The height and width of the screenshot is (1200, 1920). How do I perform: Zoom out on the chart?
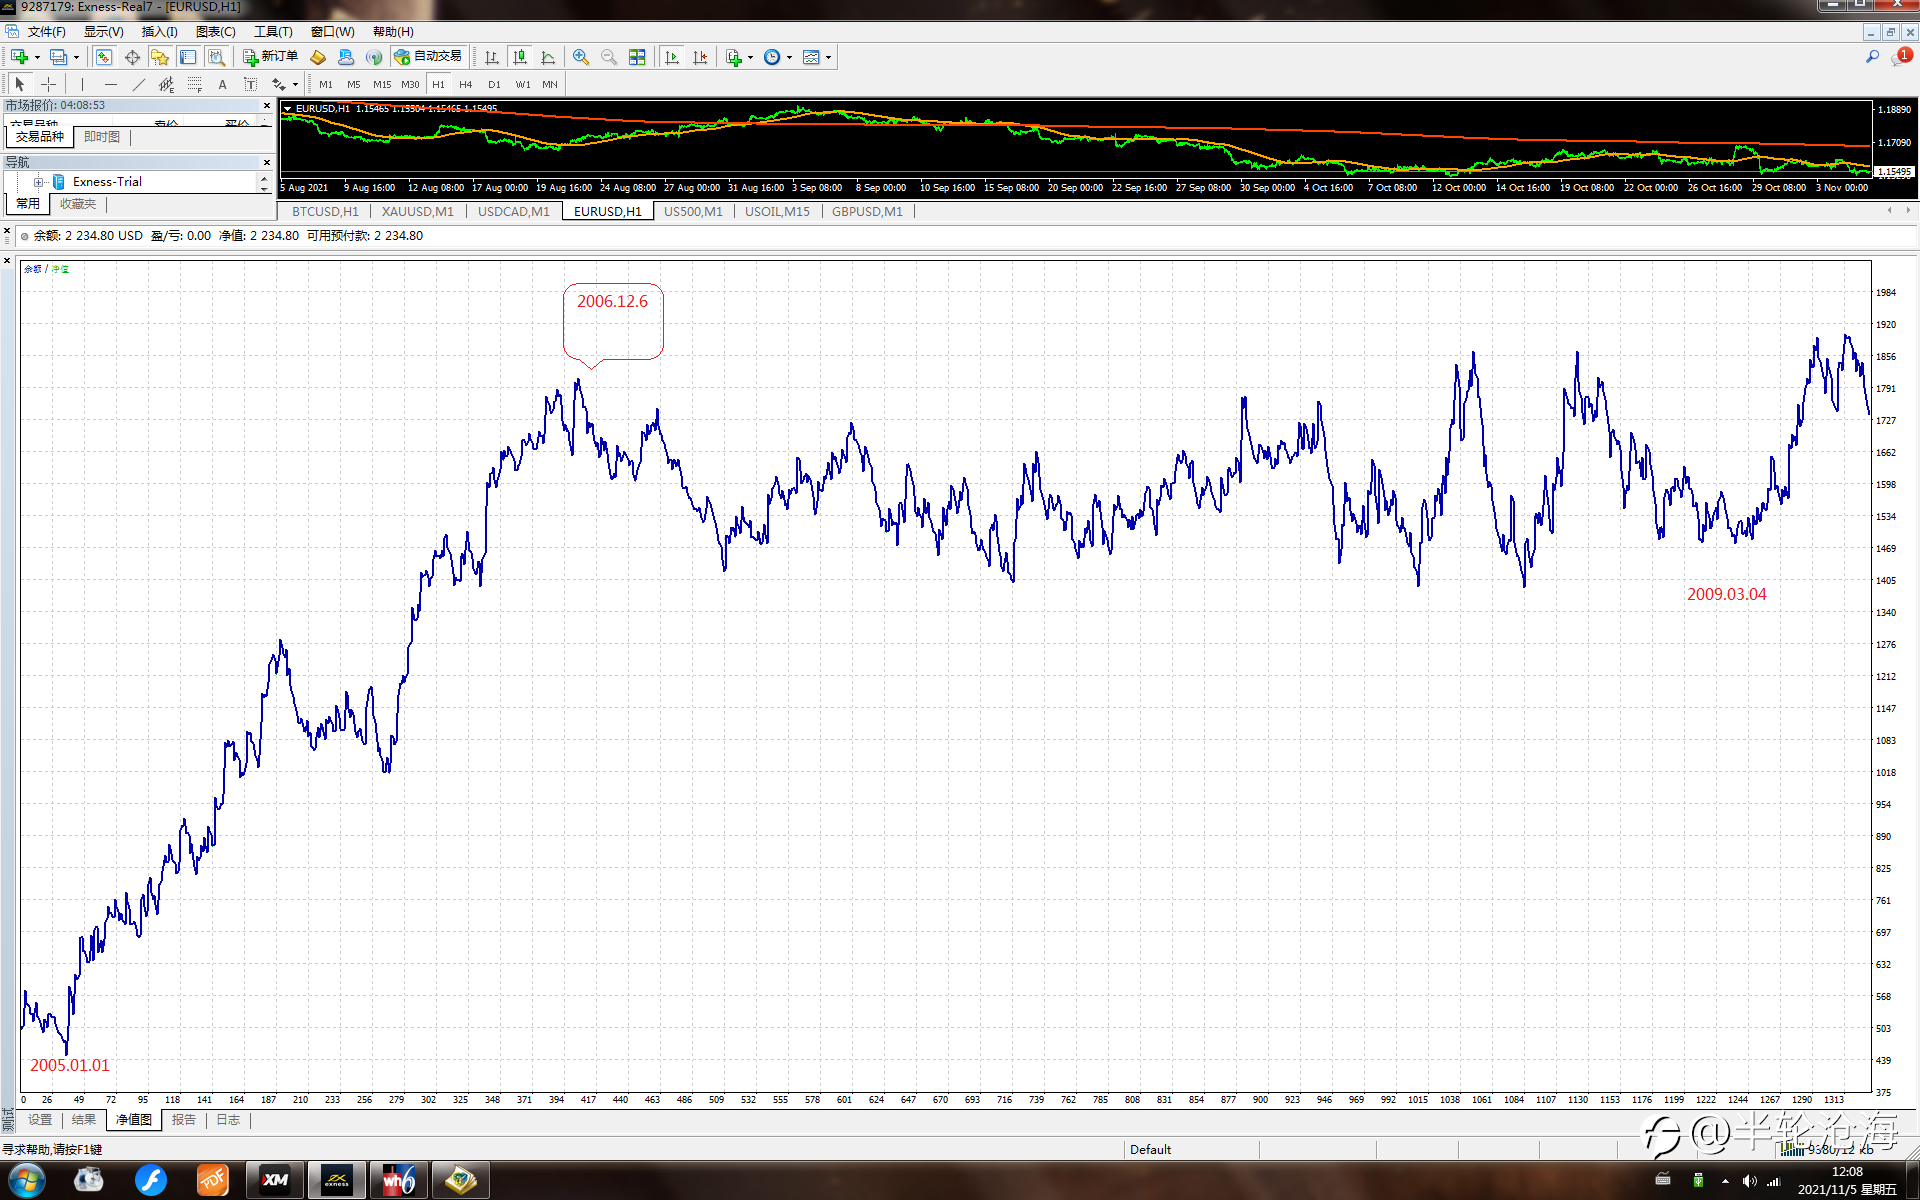tap(609, 57)
